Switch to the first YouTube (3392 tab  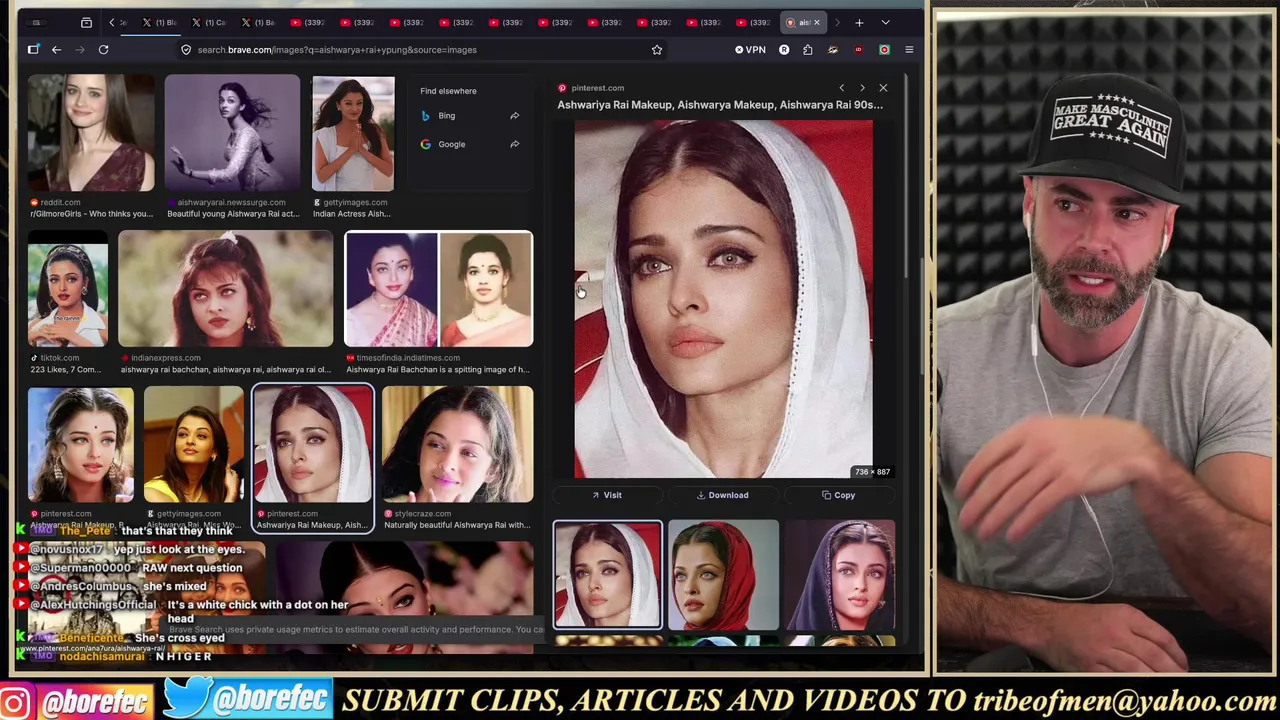(x=308, y=22)
